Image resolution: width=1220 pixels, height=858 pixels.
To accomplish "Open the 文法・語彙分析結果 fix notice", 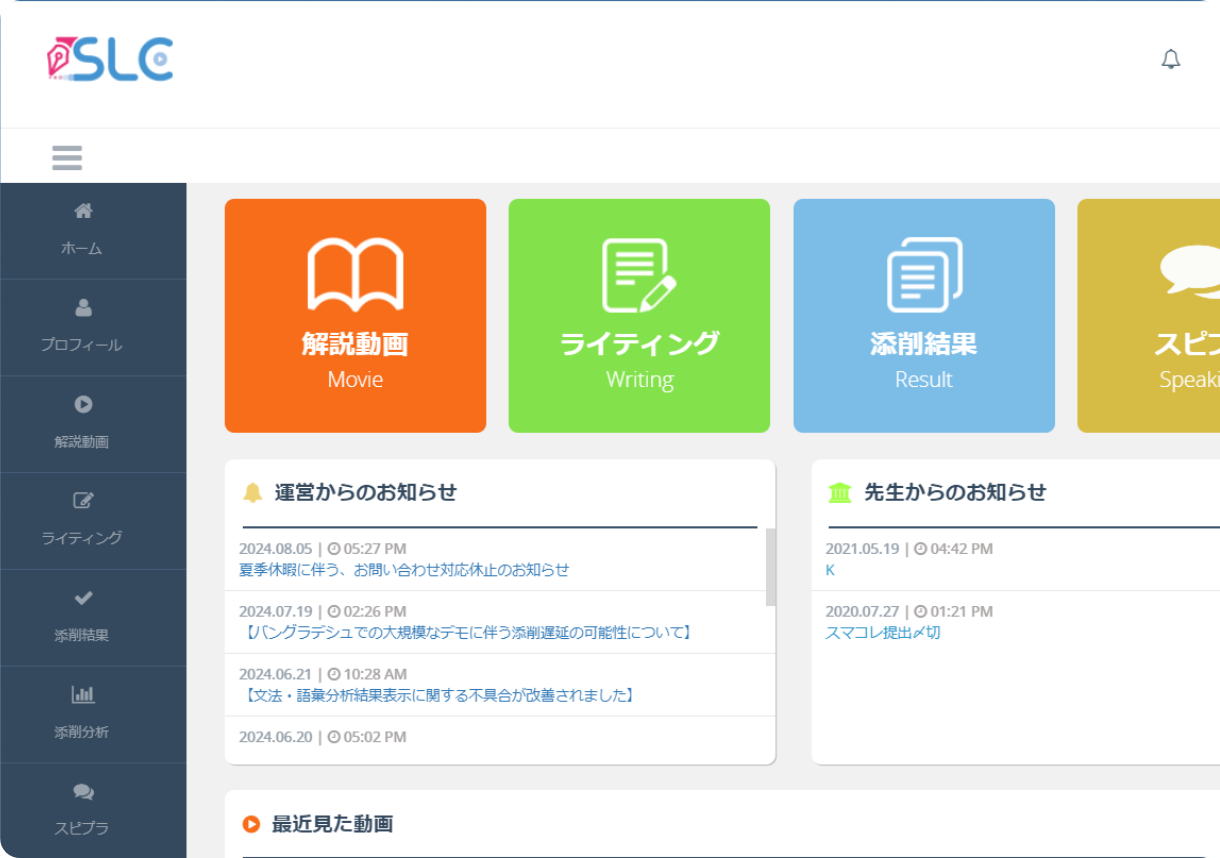I will pos(438,695).
